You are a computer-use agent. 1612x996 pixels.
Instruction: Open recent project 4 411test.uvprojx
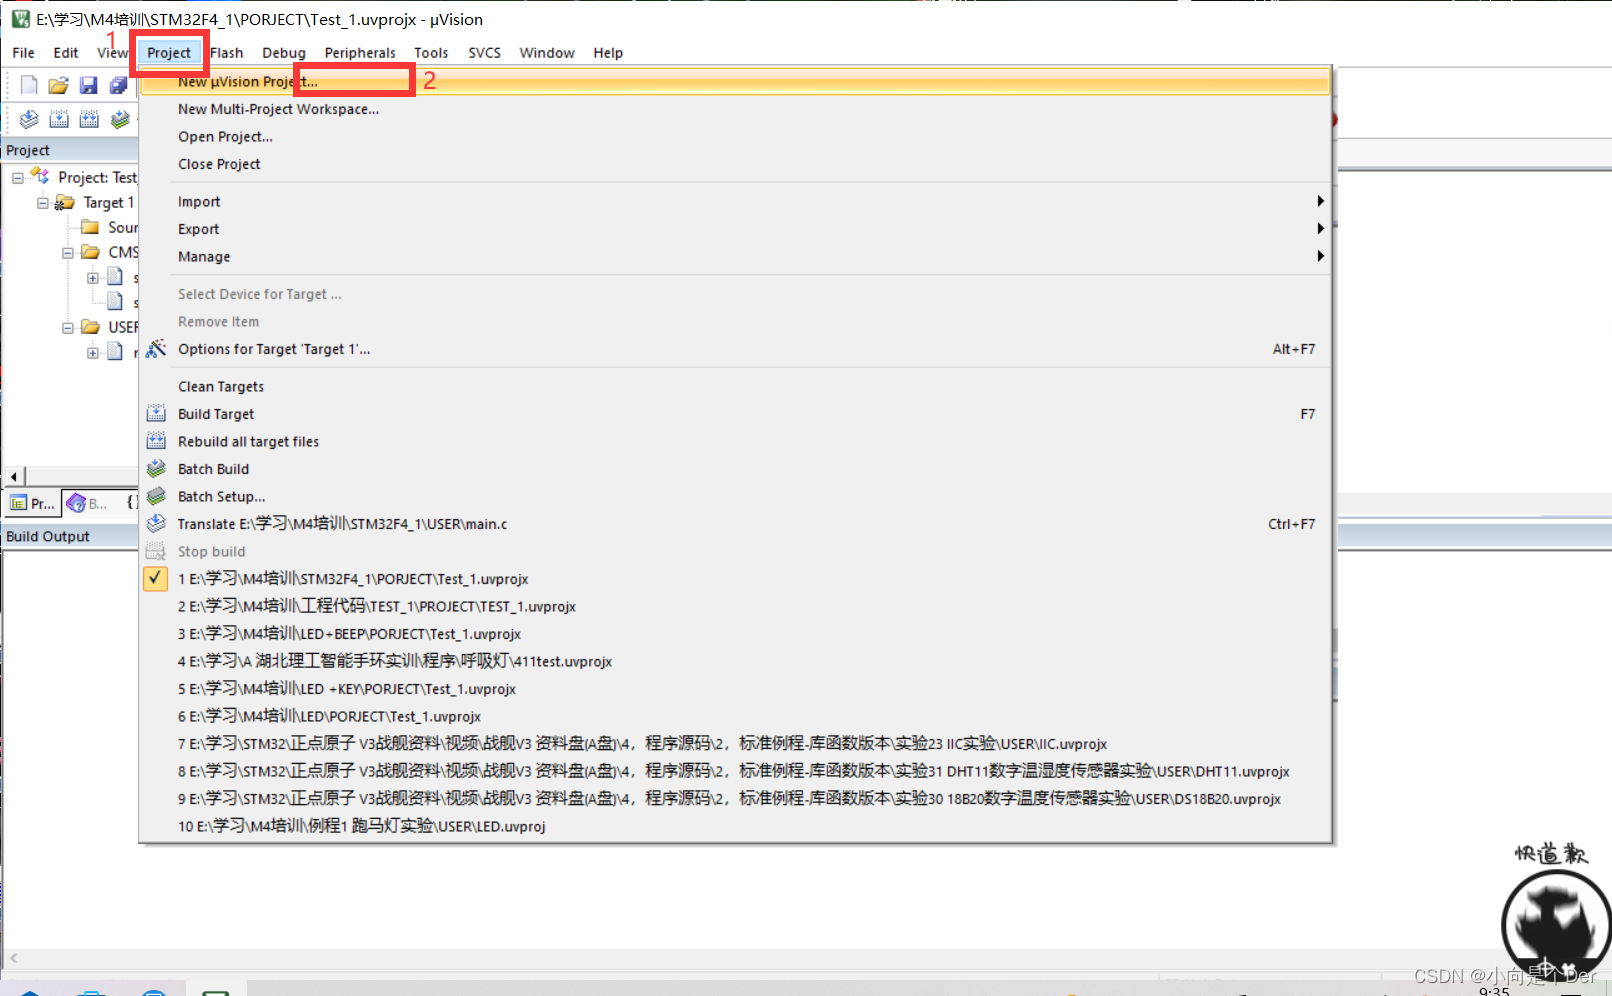pyautogui.click(x=736, y=661)
